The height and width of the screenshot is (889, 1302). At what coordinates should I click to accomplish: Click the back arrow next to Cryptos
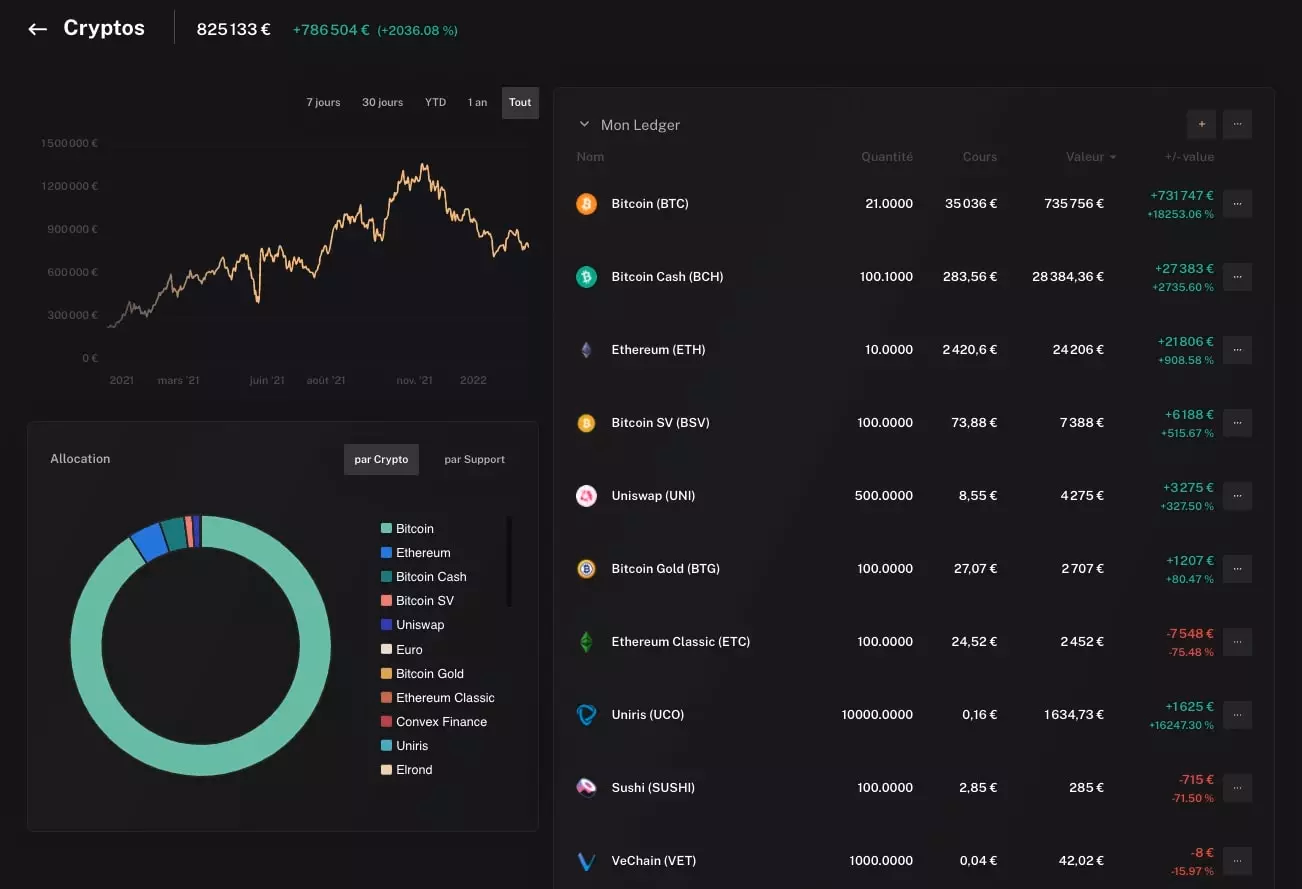click(37, 28)
